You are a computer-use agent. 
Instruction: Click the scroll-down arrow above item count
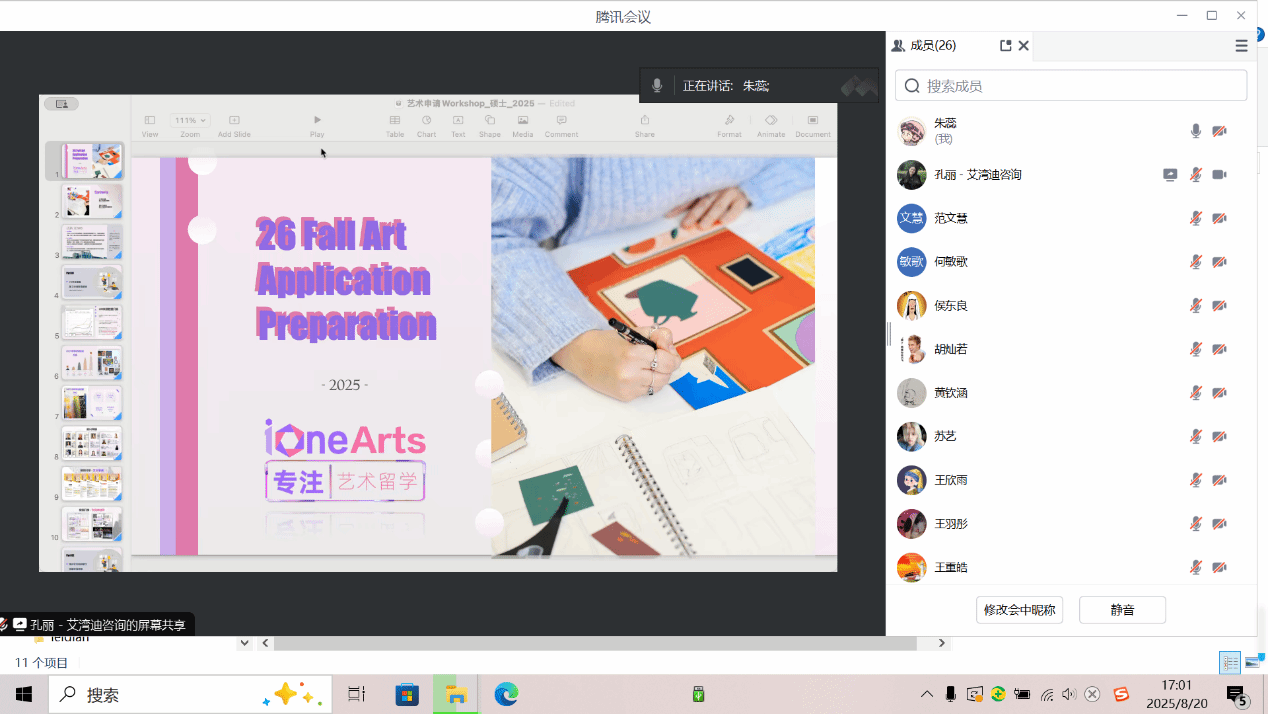[x=244, y=643]
